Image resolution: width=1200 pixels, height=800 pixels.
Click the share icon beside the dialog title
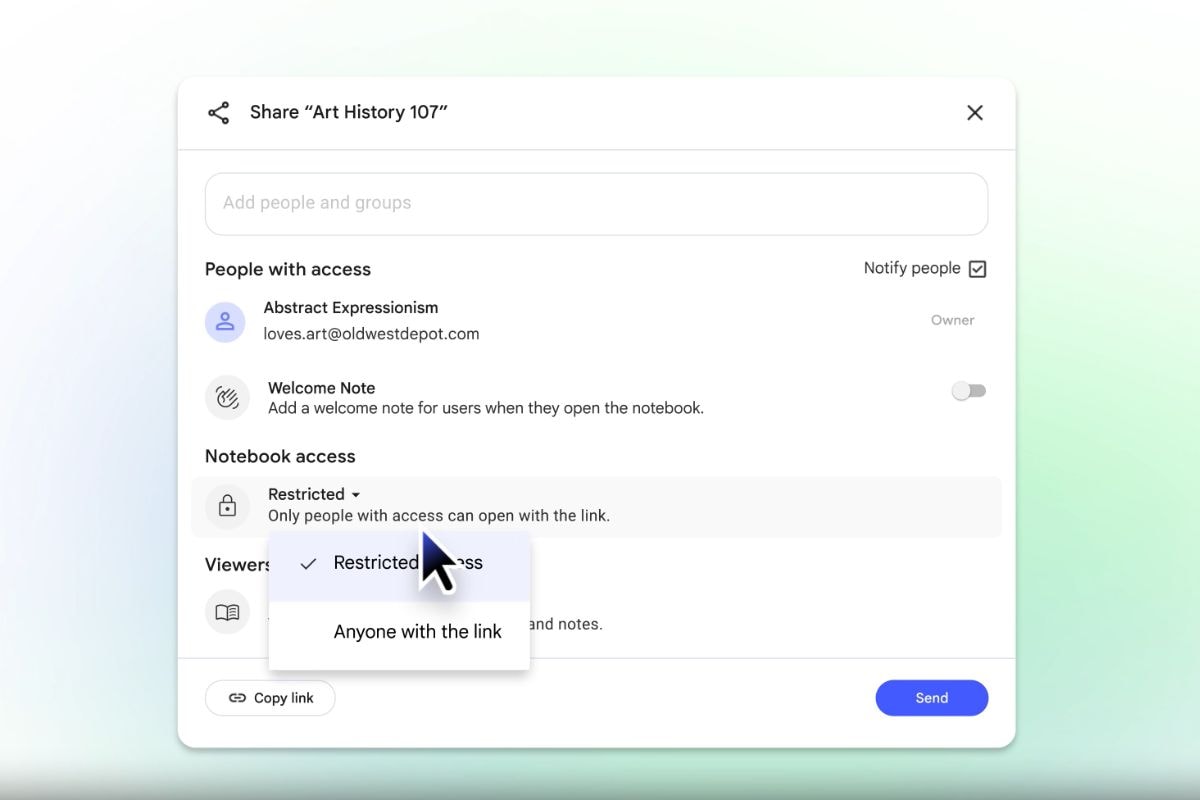(218, 113)
